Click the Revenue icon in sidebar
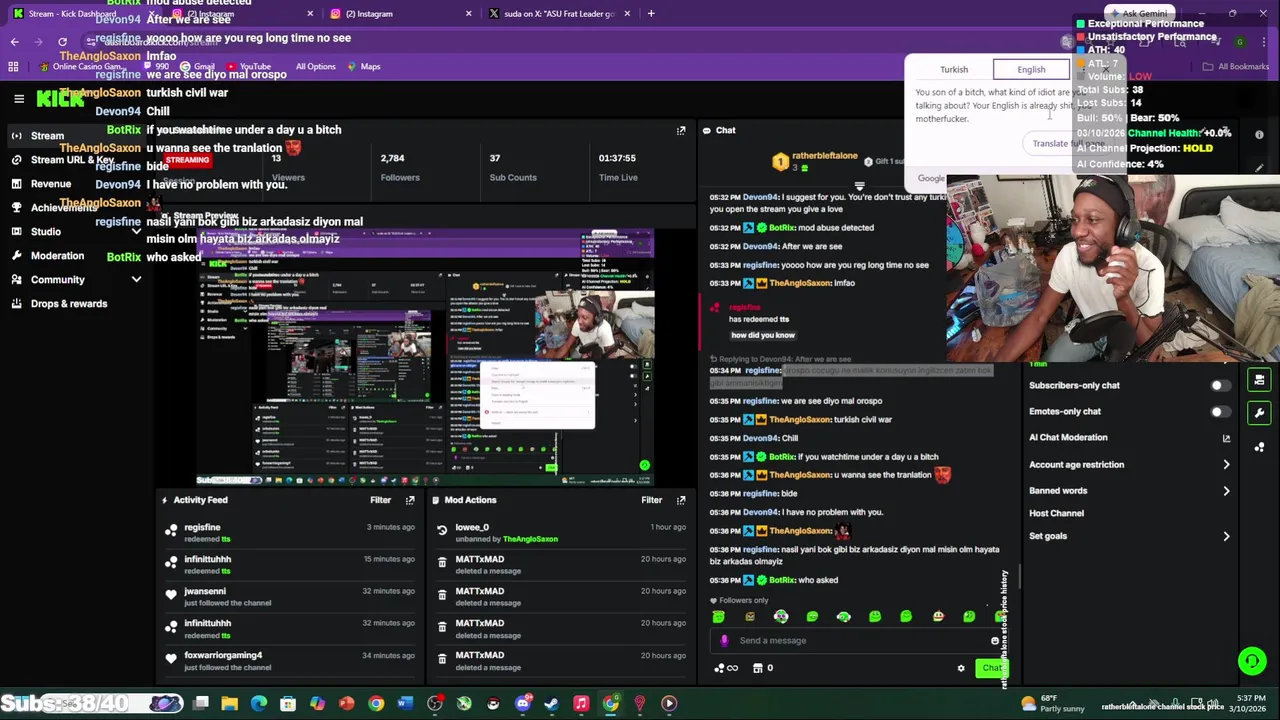Image resolution: width=1280 pixels, height=720 pixels. coord(16,184)
